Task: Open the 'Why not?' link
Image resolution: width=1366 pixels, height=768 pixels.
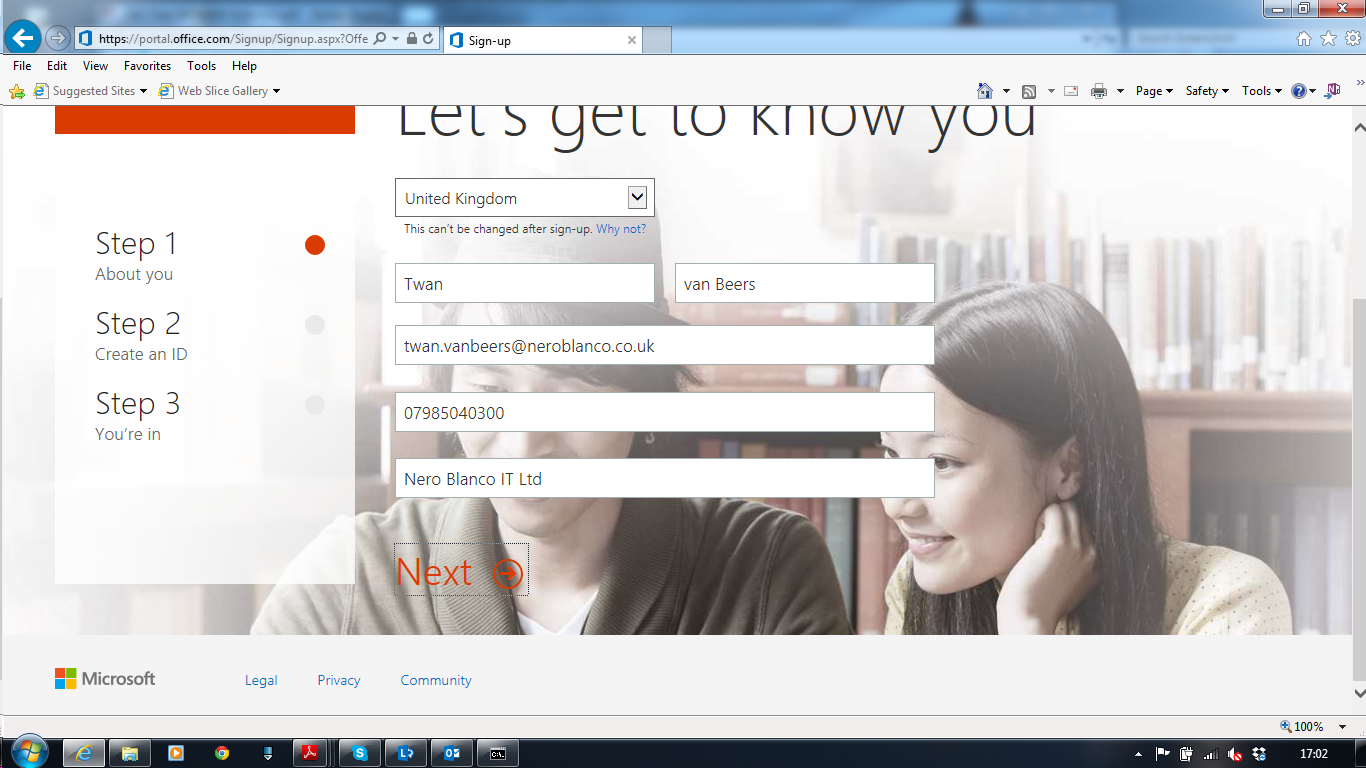Action: [x=621, y=229]
